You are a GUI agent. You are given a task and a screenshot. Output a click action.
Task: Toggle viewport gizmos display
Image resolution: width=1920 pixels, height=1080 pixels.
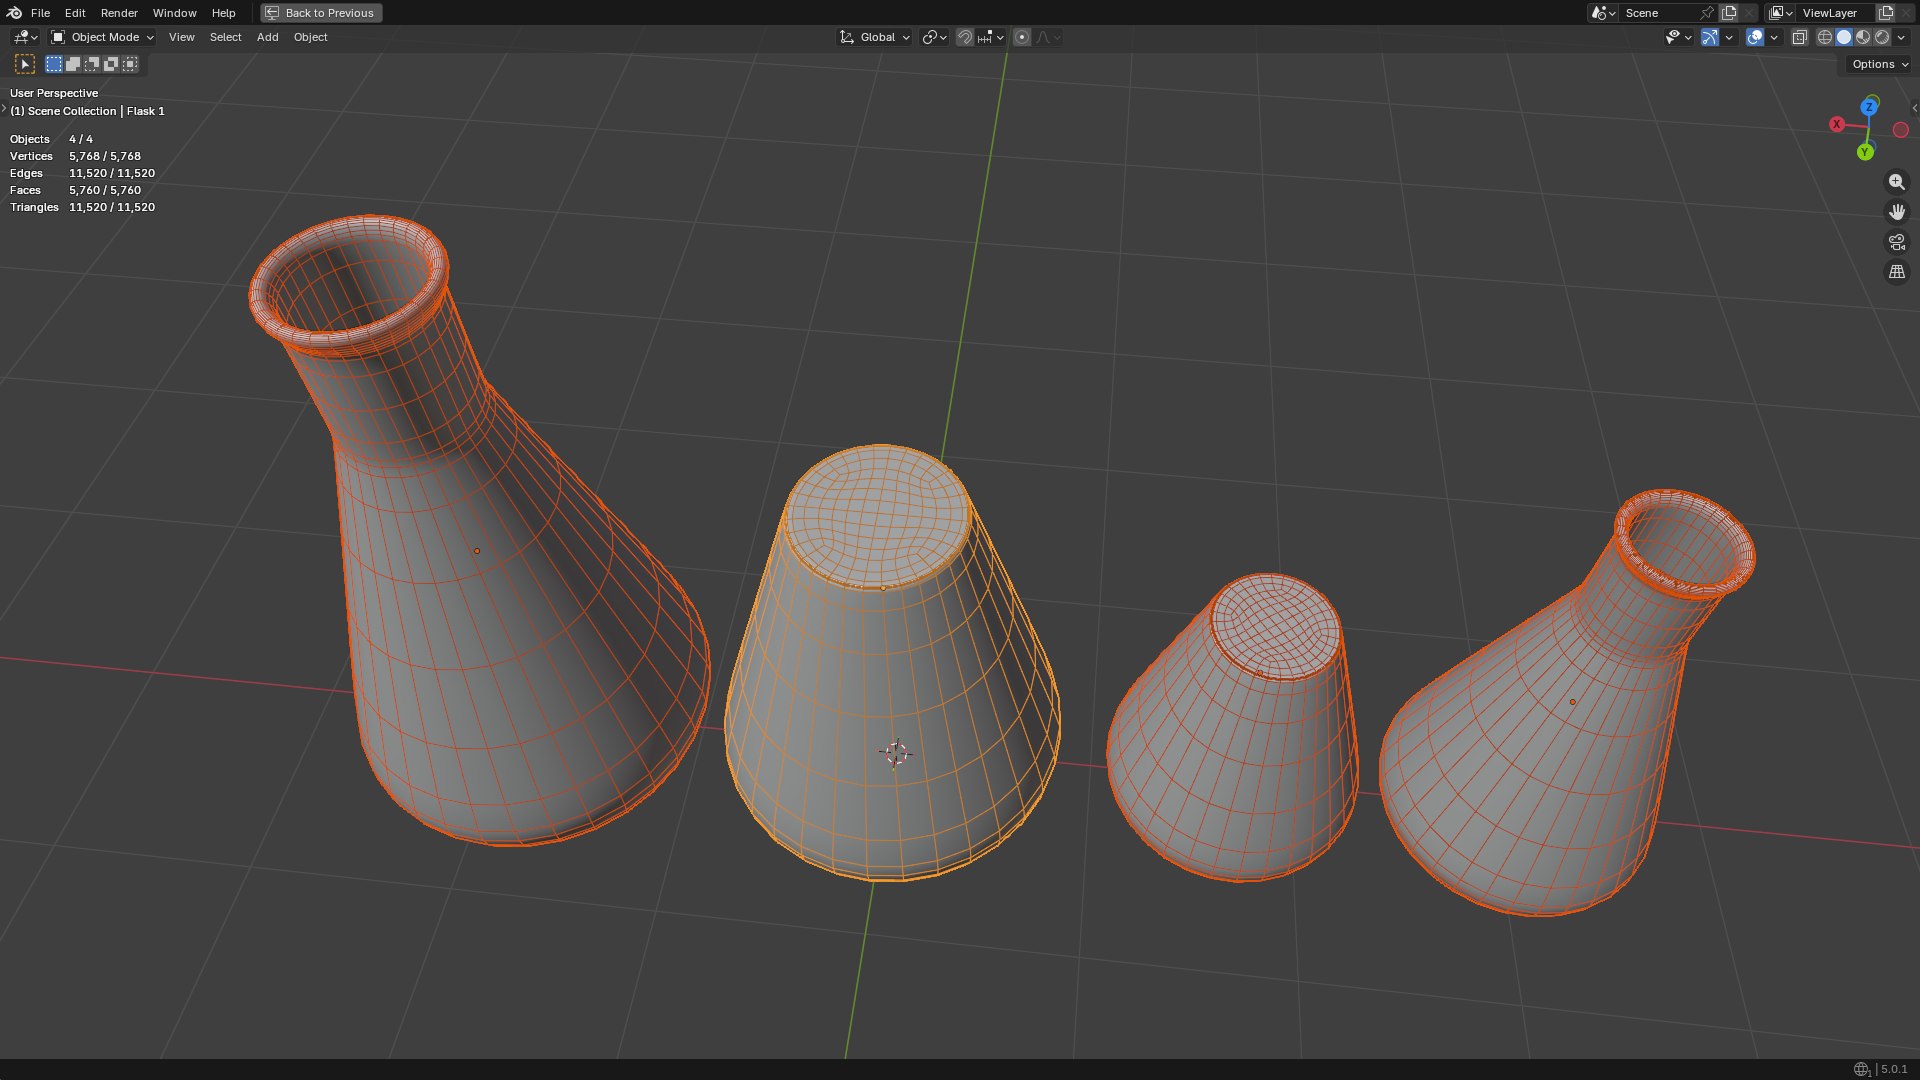(x=1710, y=37)
